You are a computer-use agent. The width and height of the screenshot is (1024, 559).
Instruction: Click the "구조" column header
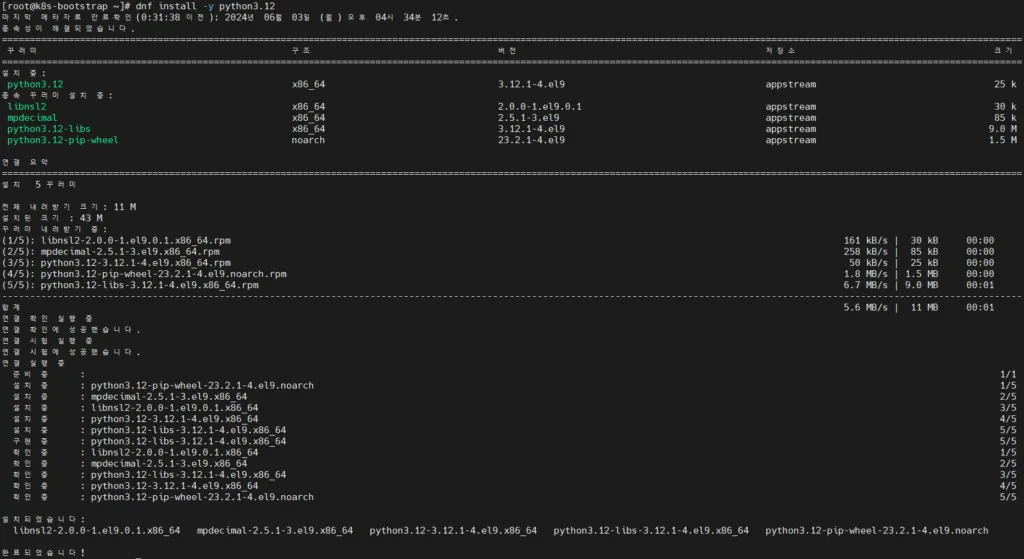tap(300, 50)
